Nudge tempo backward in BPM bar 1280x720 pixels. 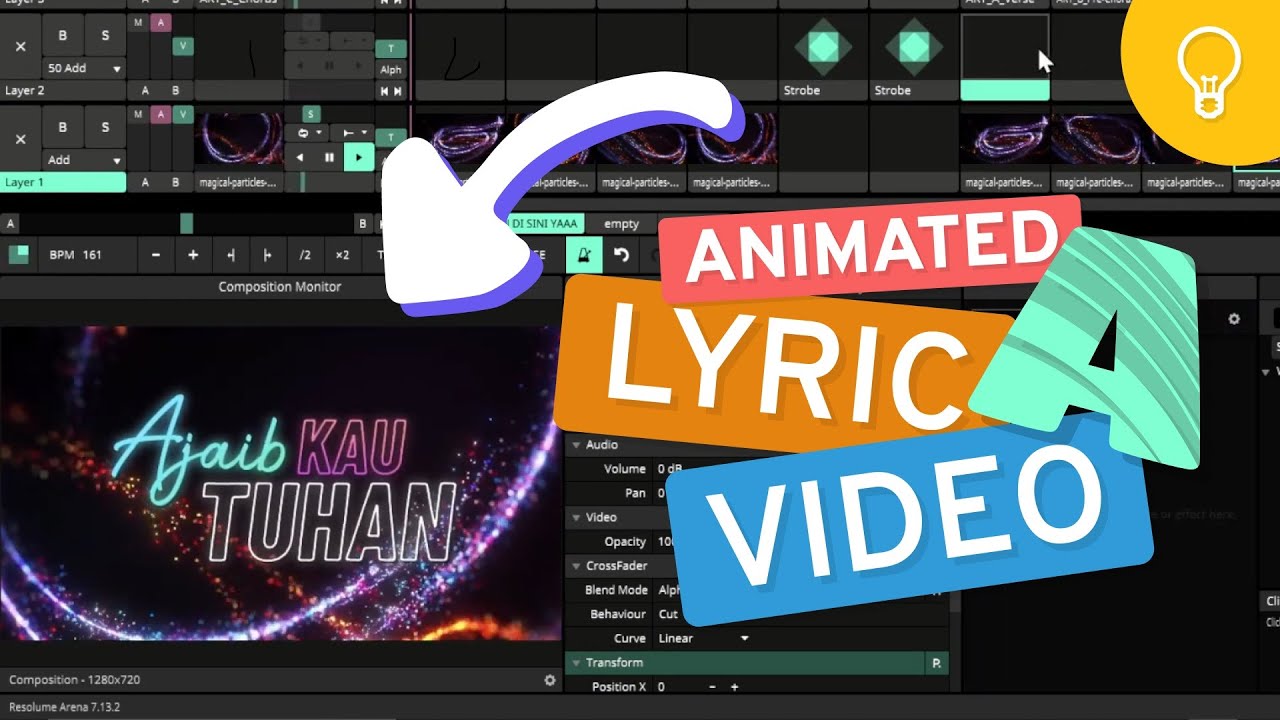231,255
